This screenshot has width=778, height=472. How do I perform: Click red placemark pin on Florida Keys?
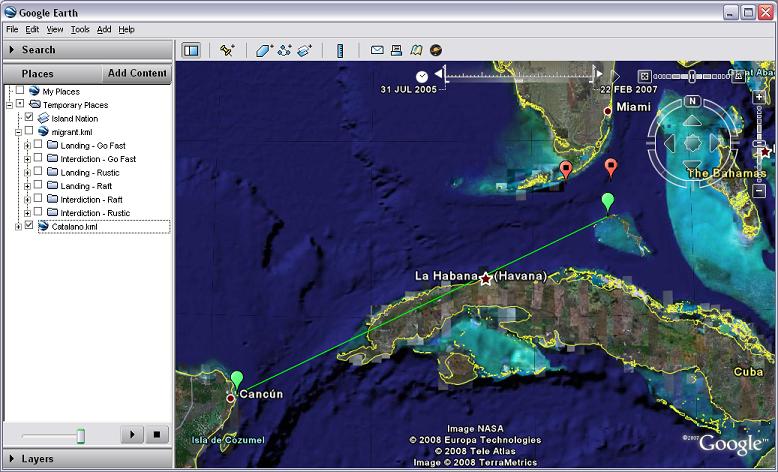click(566, 170)
